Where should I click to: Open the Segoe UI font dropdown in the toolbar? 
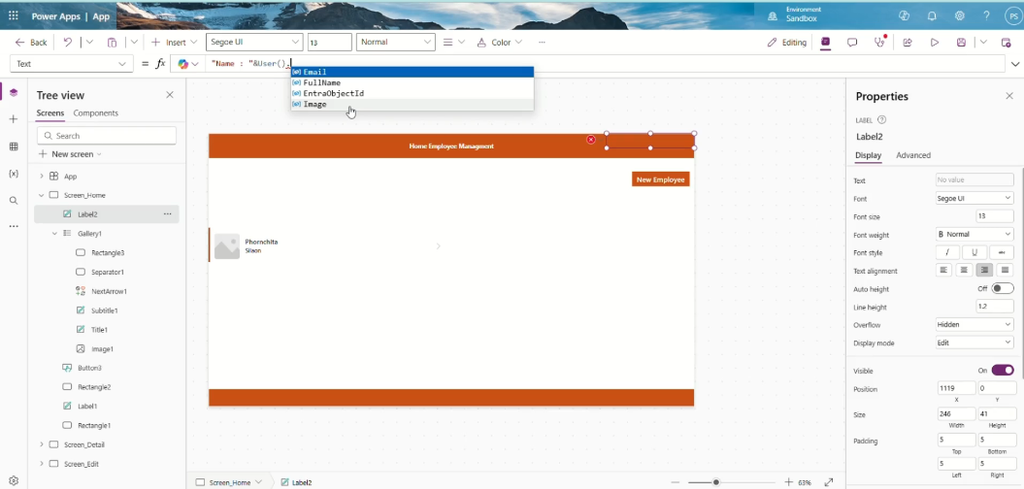(254, 42)
